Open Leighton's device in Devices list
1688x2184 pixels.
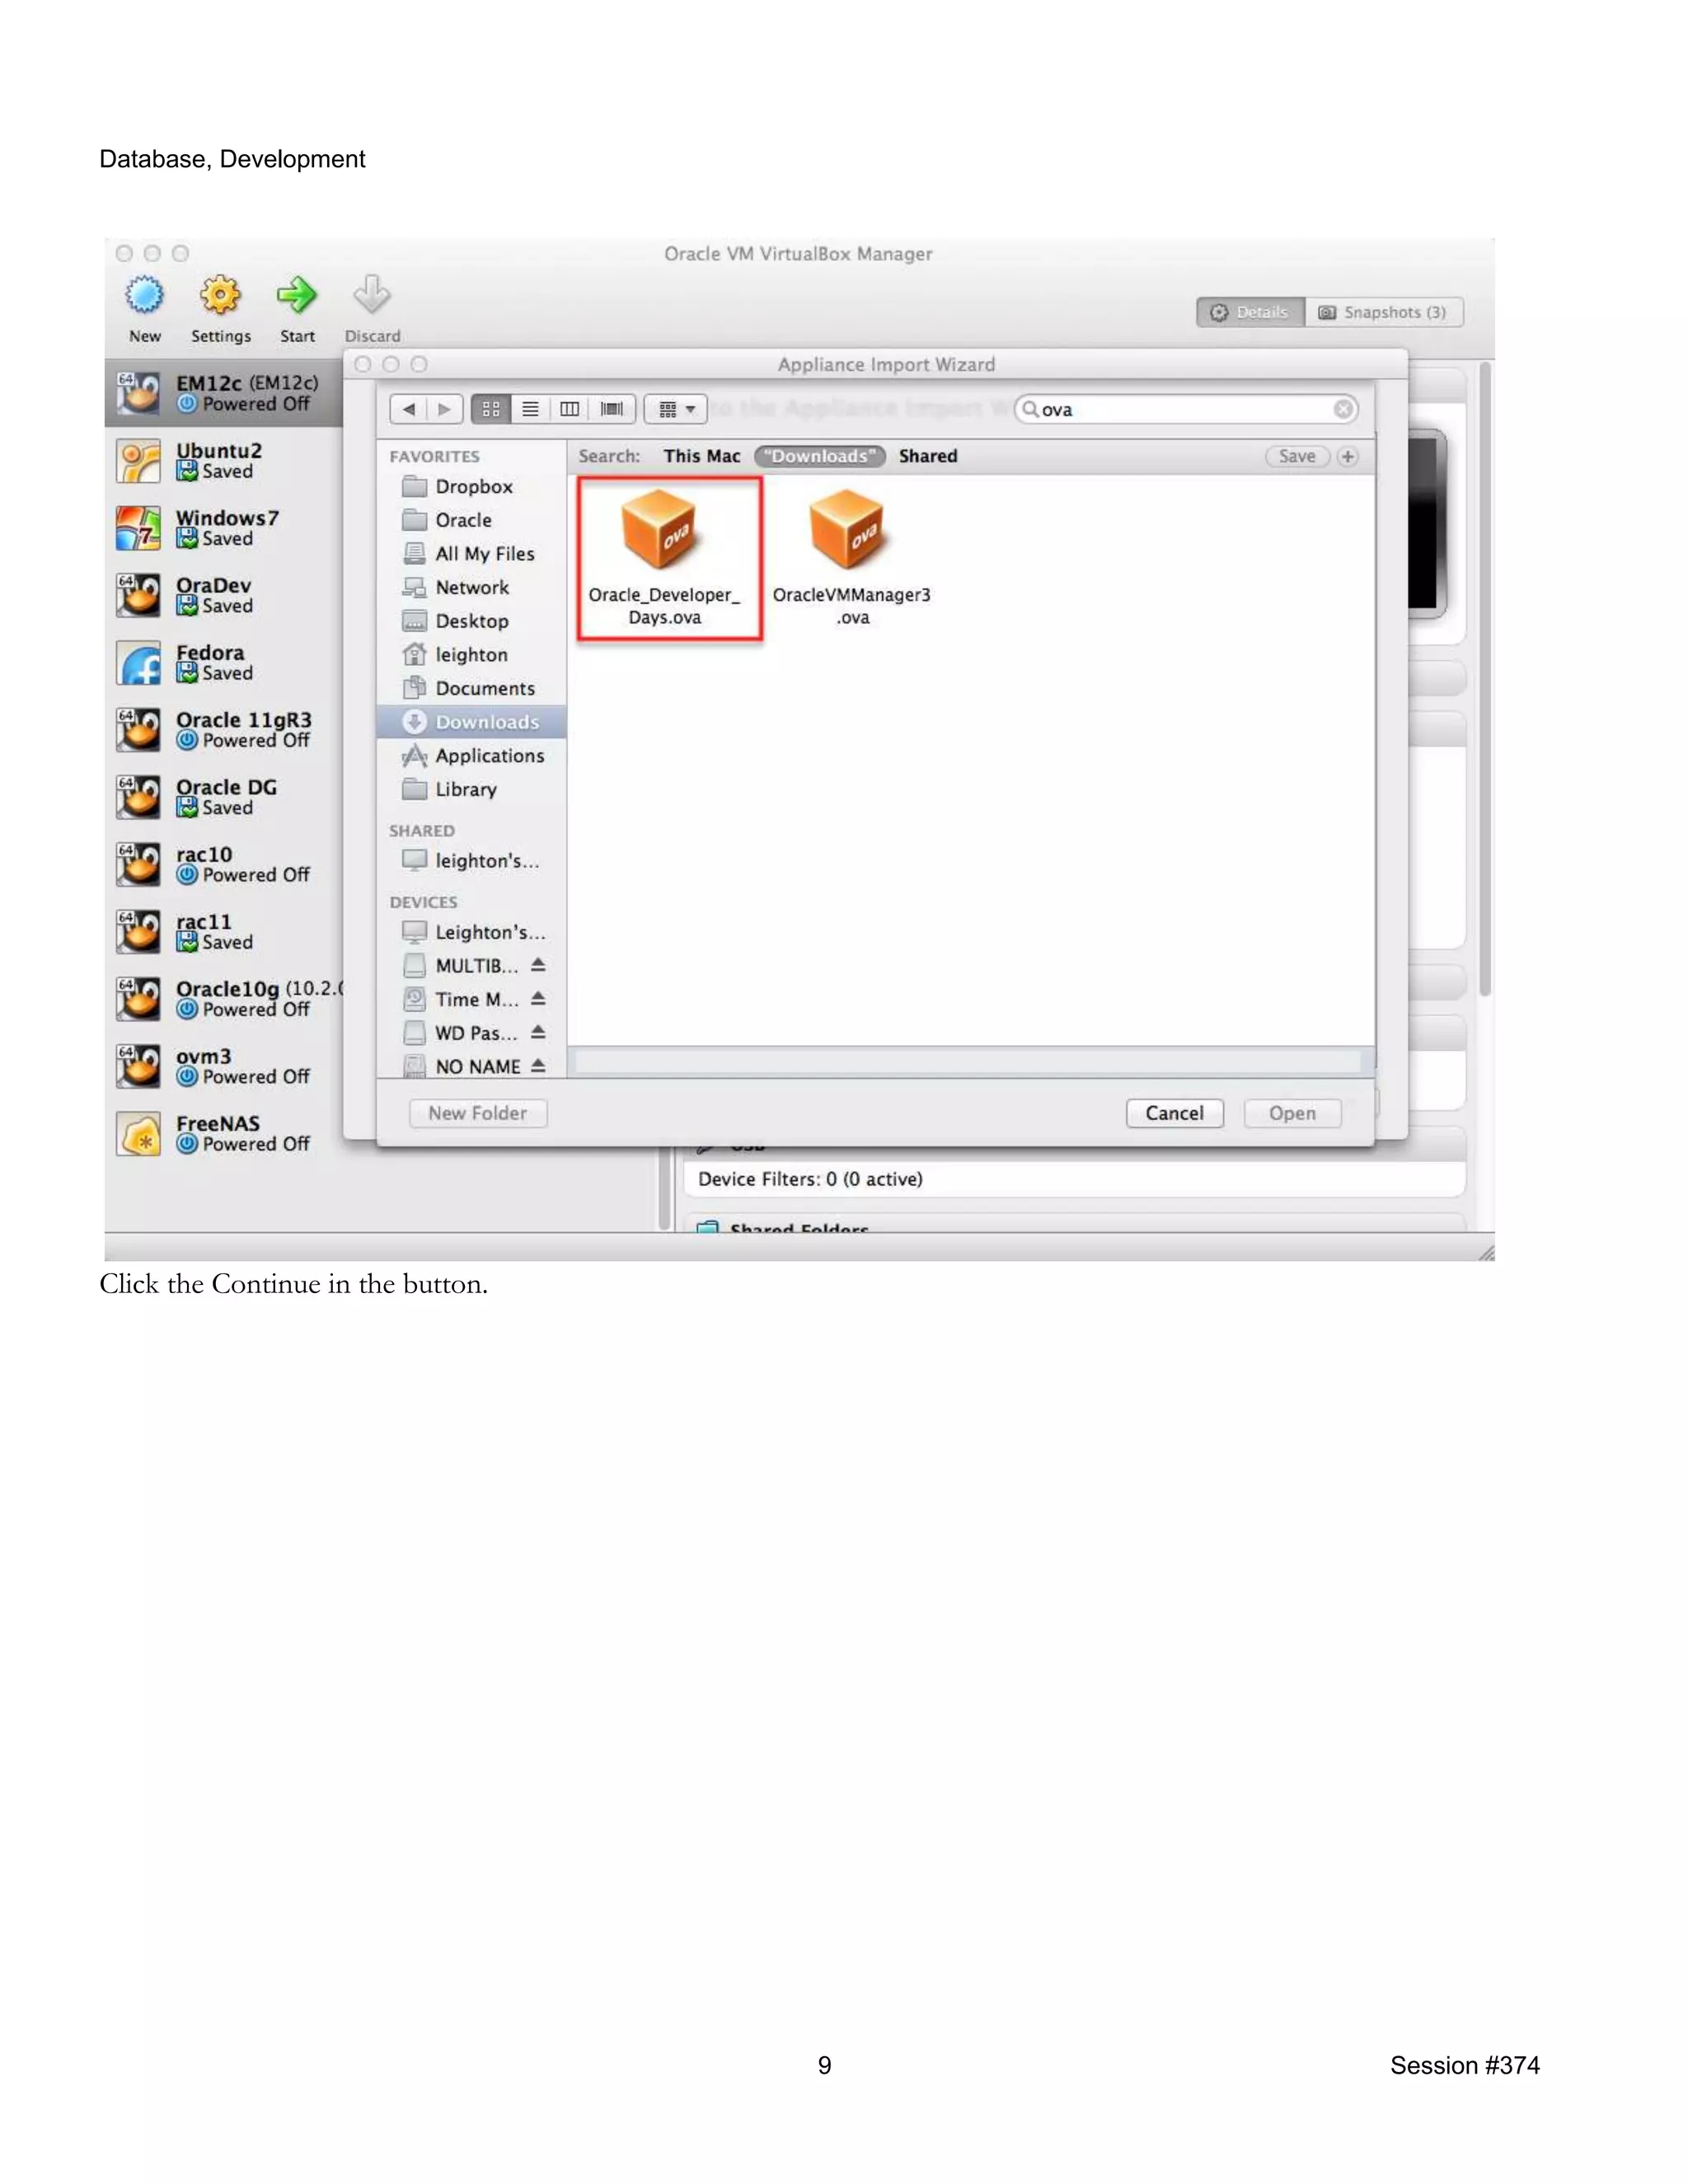pyautogui.click(x=472, y=932)
